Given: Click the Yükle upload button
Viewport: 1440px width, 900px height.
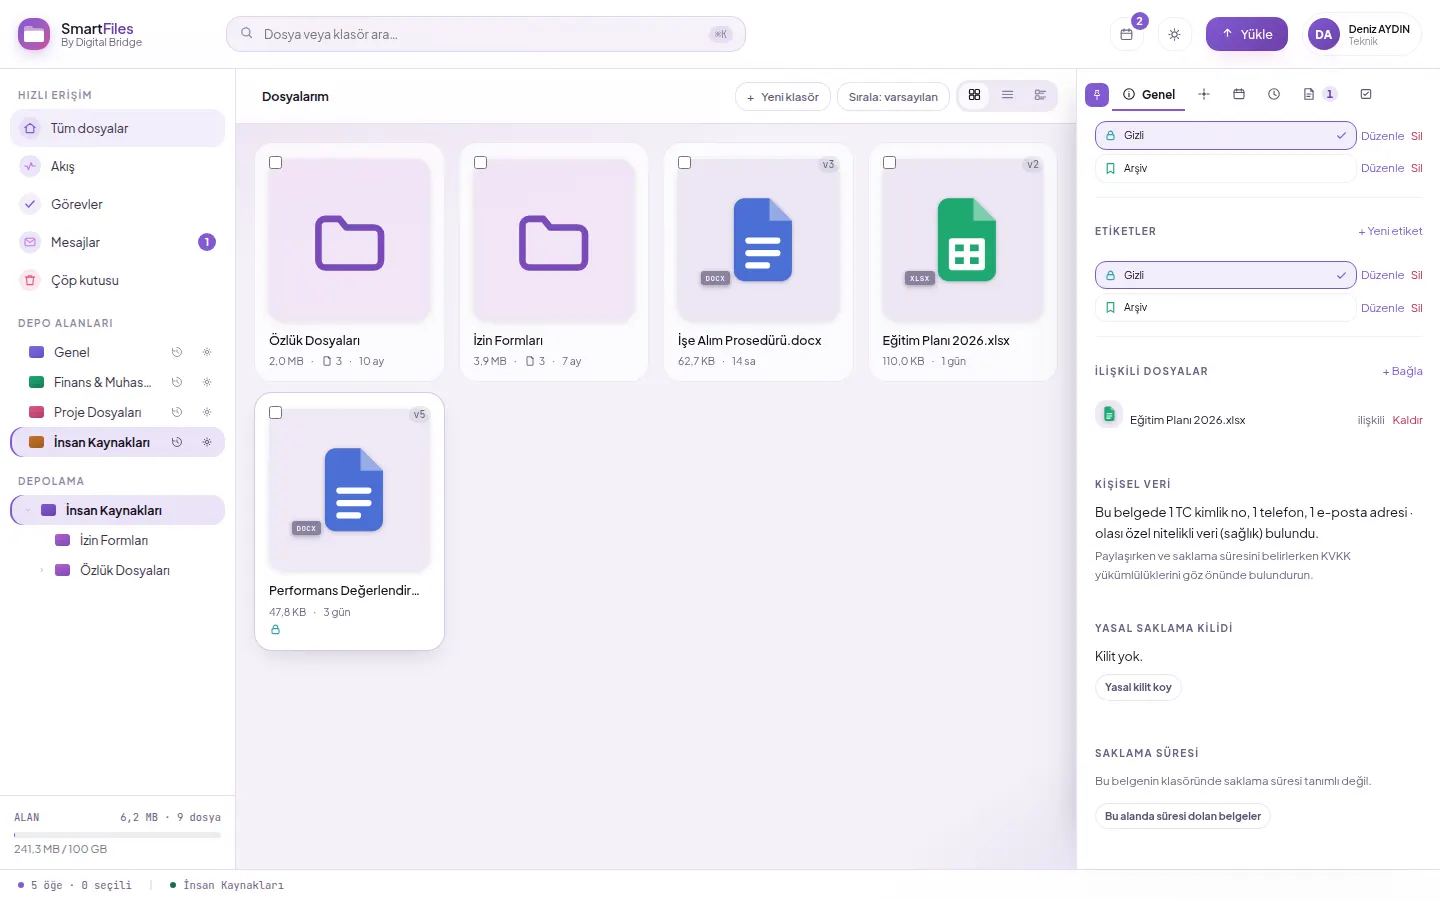Looking at the screenshot, I should (1247, 34).
